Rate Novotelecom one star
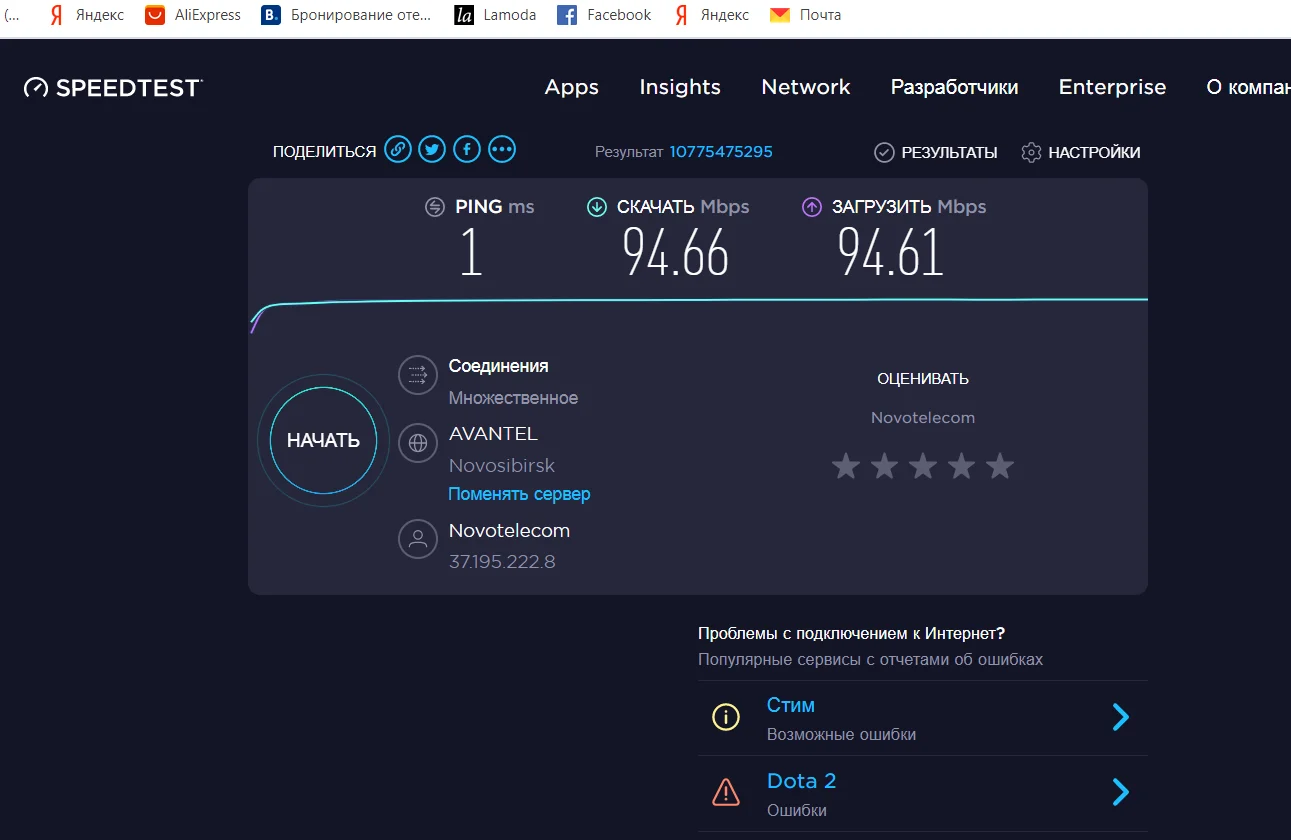1291x840 pixels. (x=846, y=466)
